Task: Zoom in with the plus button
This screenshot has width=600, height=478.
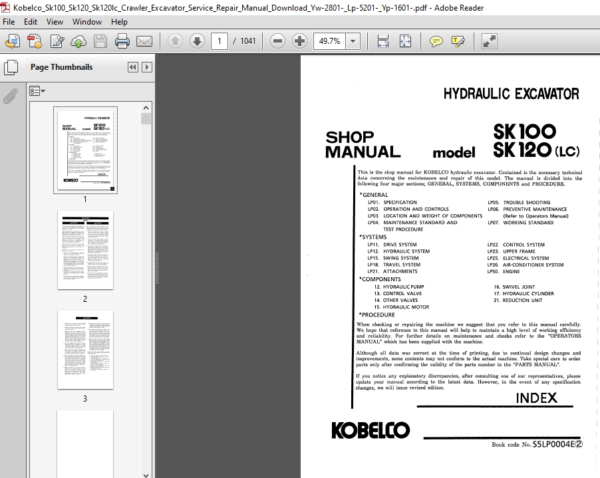Action: [298, 42]
